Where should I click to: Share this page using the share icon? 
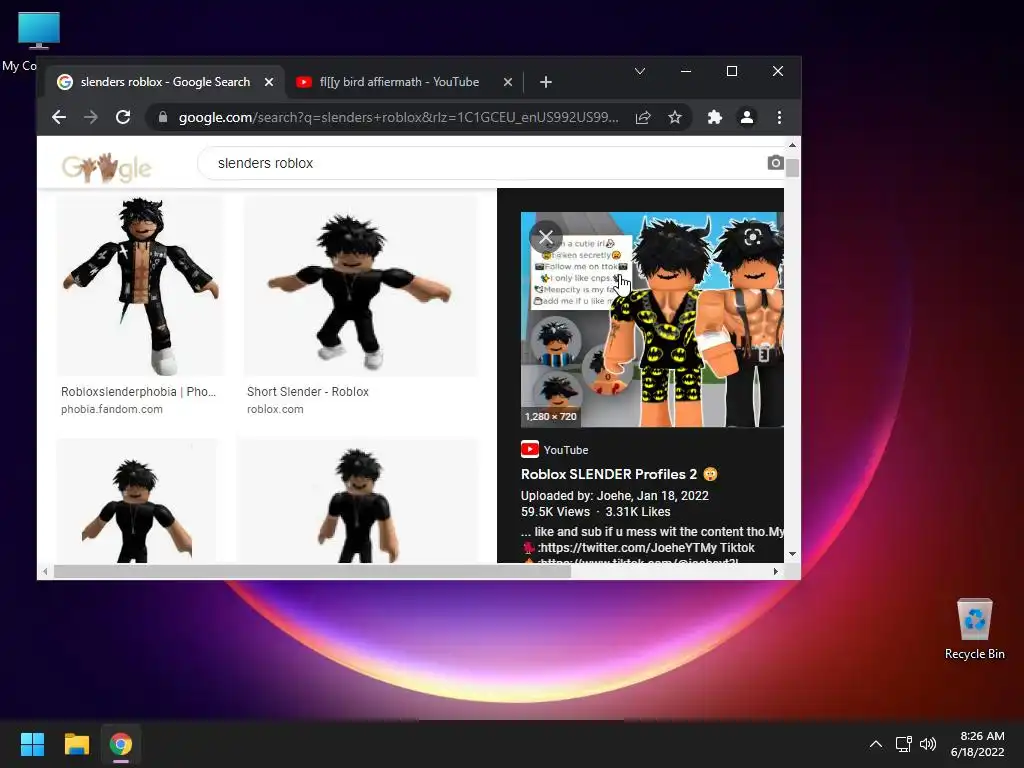pyautogui.click(x=643, y=117)
